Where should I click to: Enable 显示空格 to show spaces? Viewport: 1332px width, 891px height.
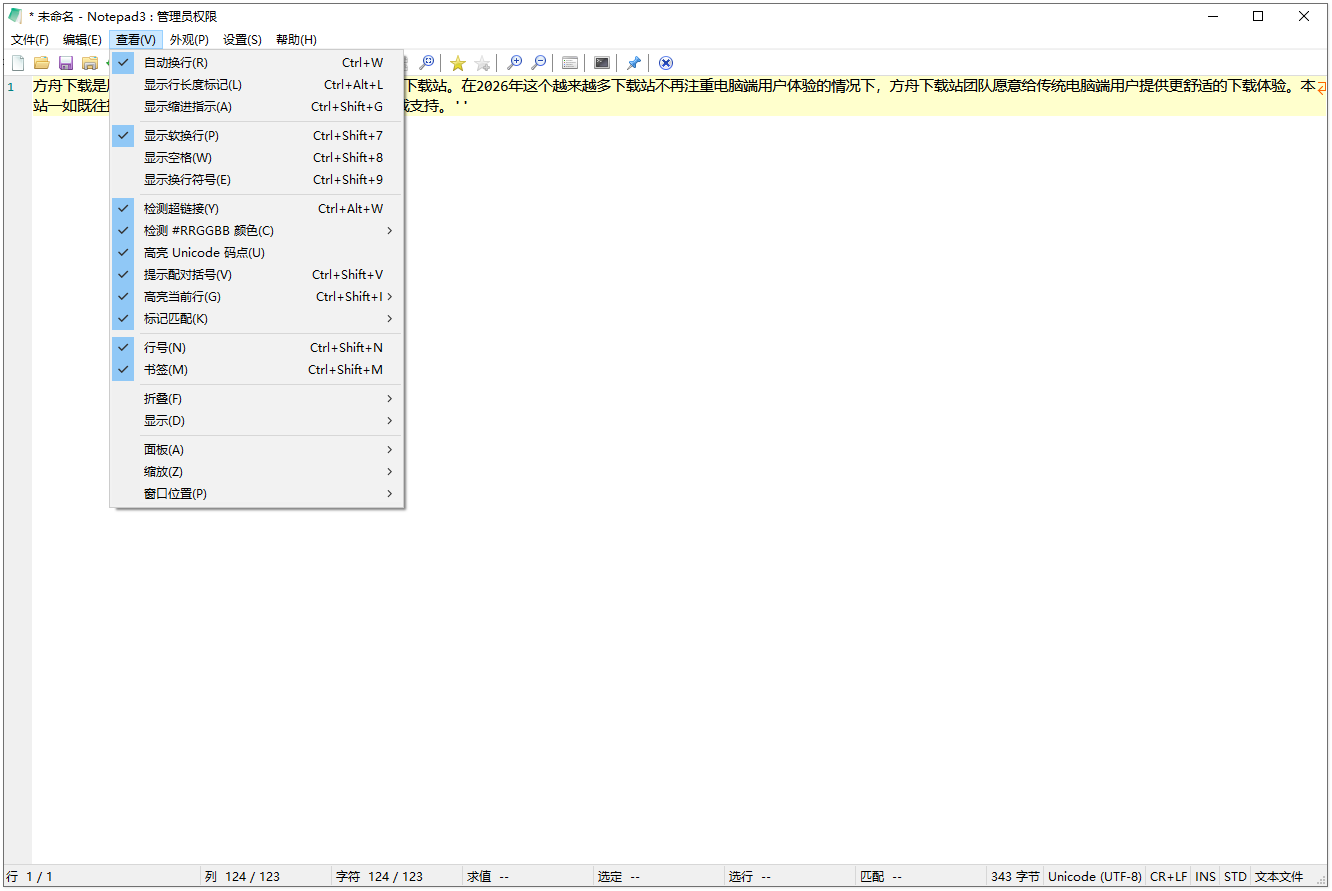(180, 157)
